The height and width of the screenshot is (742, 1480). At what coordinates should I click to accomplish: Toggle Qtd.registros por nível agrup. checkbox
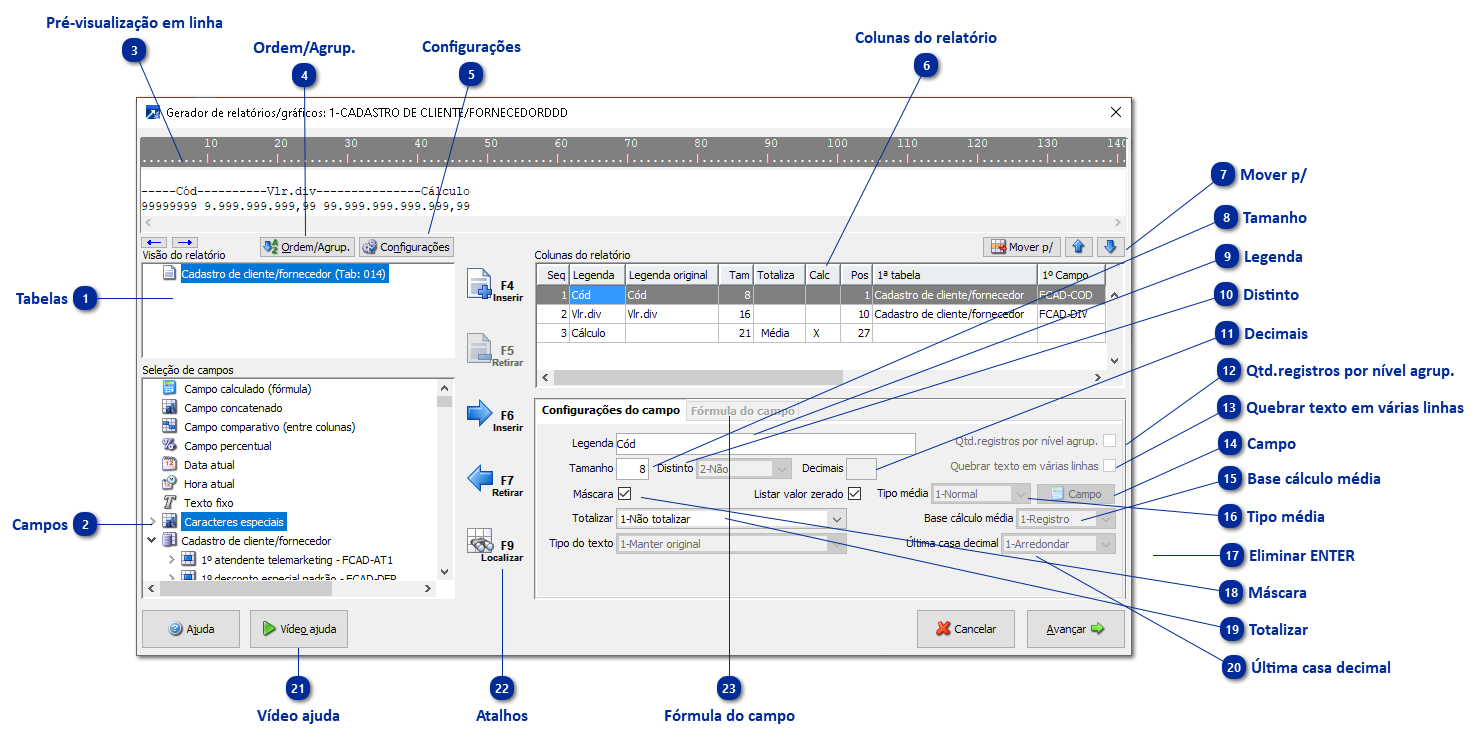(x=1110, y=441)
